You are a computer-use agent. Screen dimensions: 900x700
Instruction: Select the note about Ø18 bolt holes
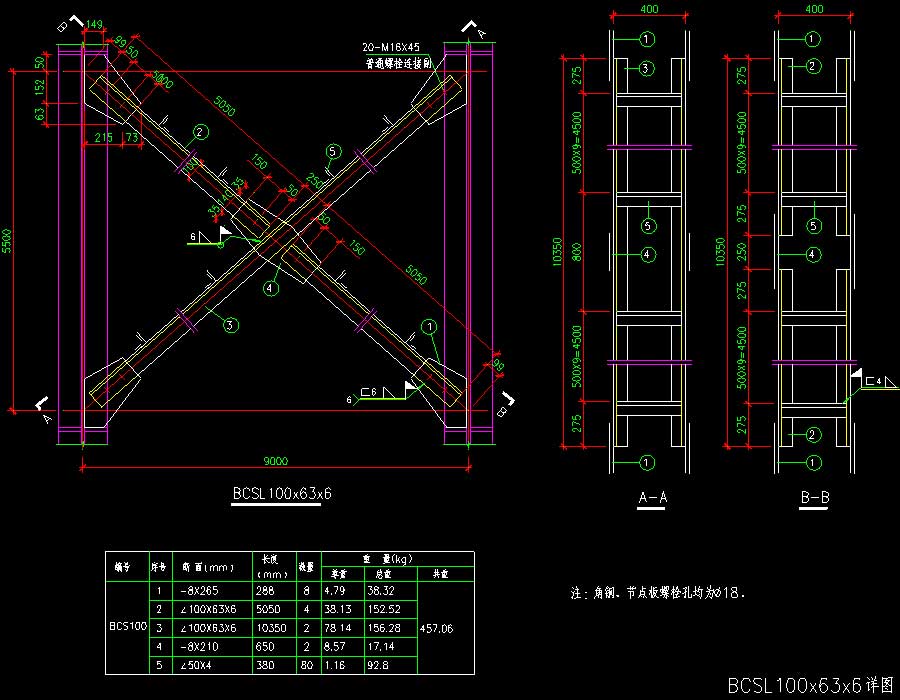(658, 593)
